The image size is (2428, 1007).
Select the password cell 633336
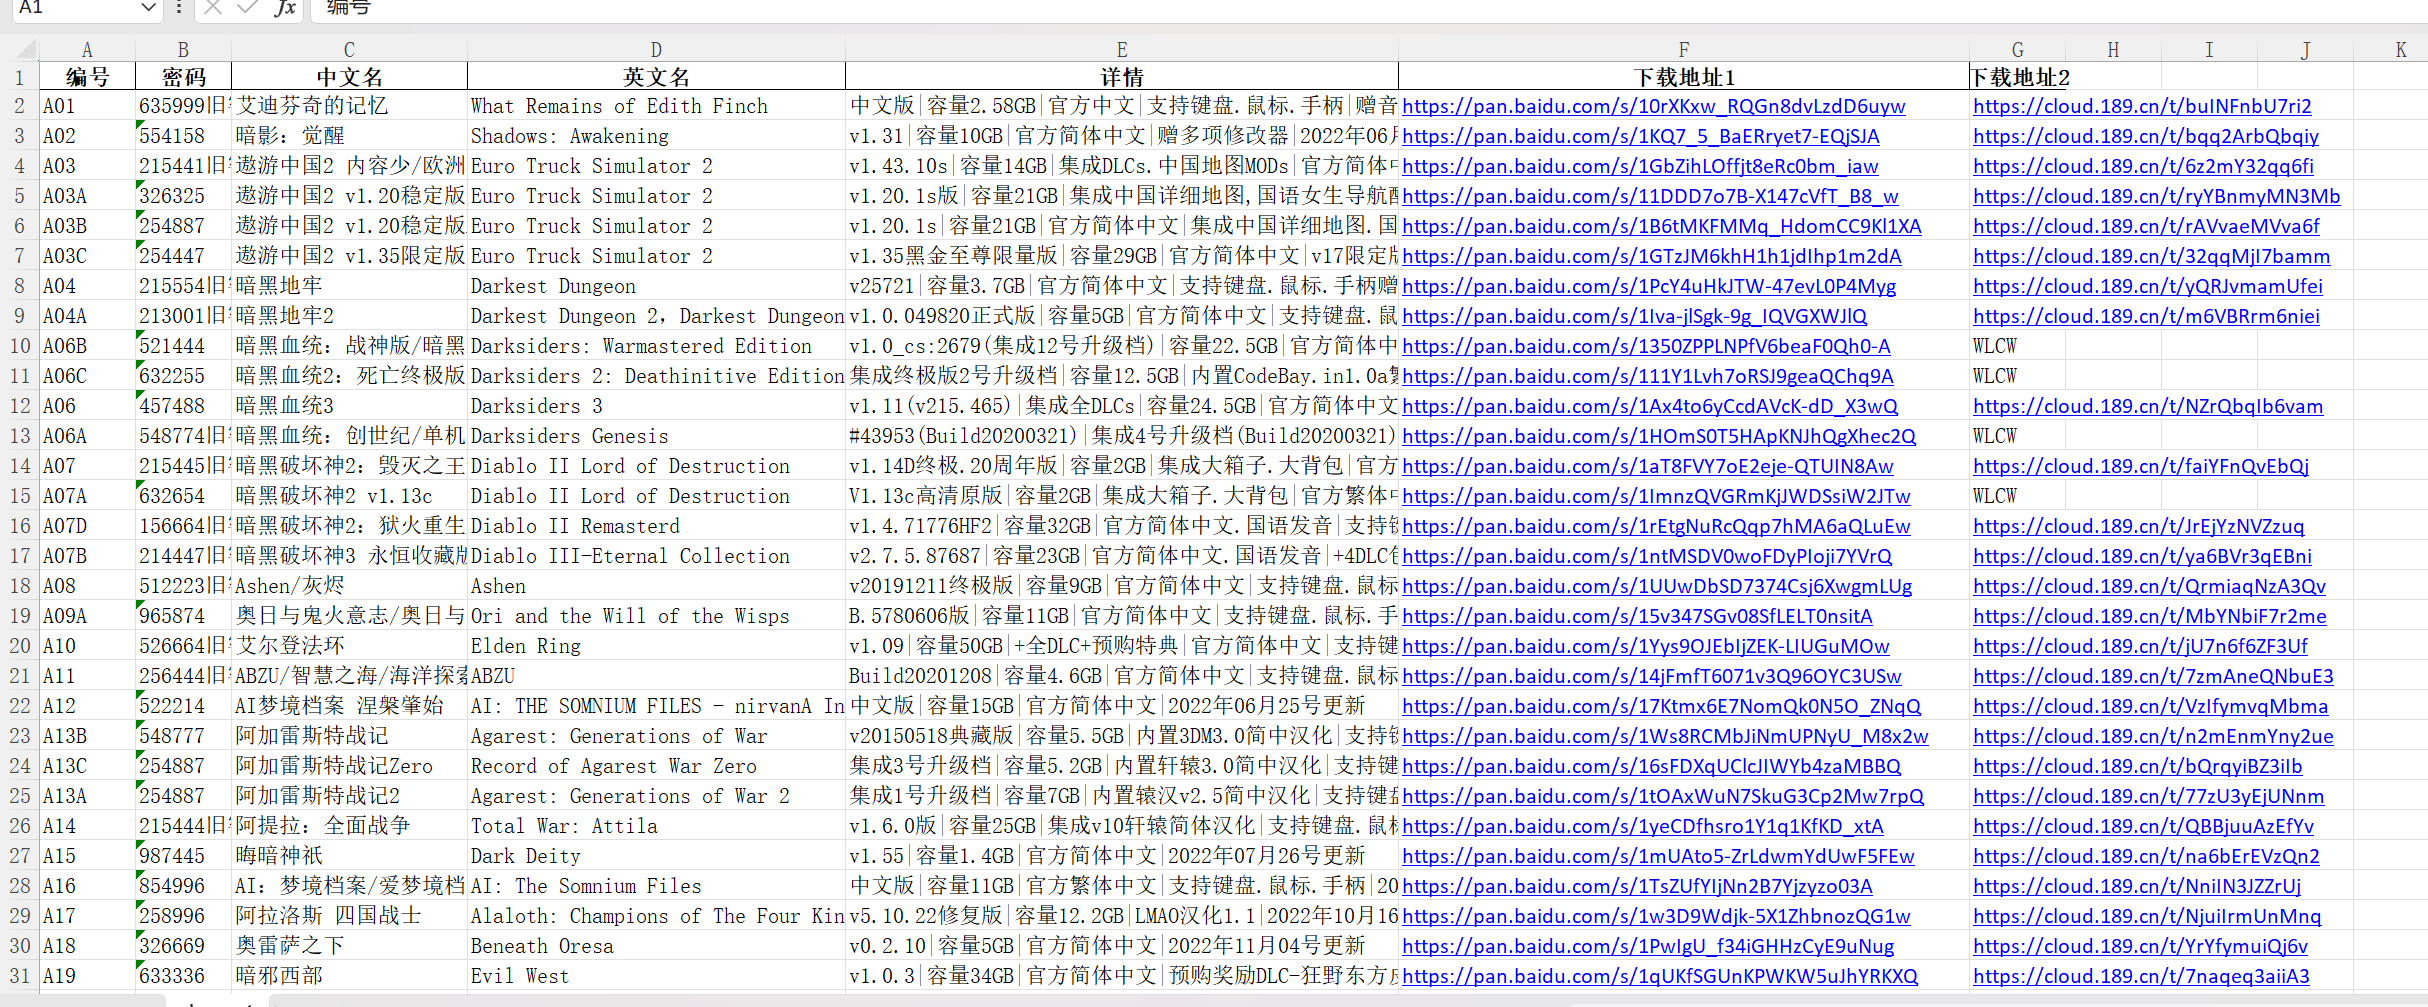click(x=183, y=976)
